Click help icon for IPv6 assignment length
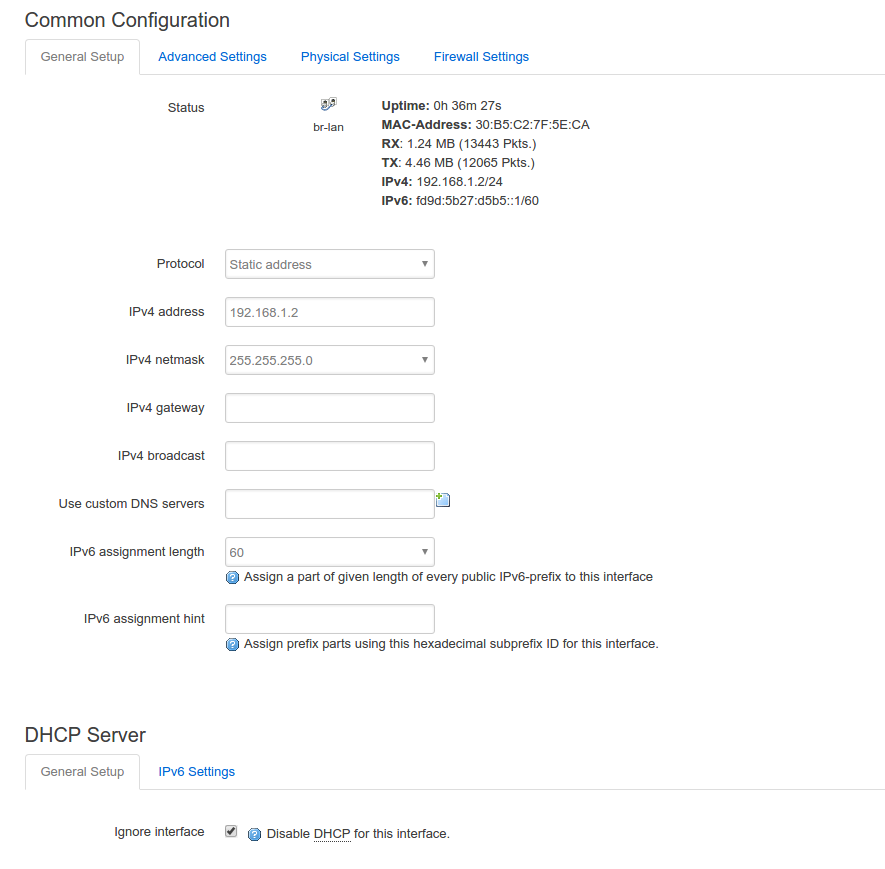Viewport: 885px width, 869px height. (x=233, y=578)
